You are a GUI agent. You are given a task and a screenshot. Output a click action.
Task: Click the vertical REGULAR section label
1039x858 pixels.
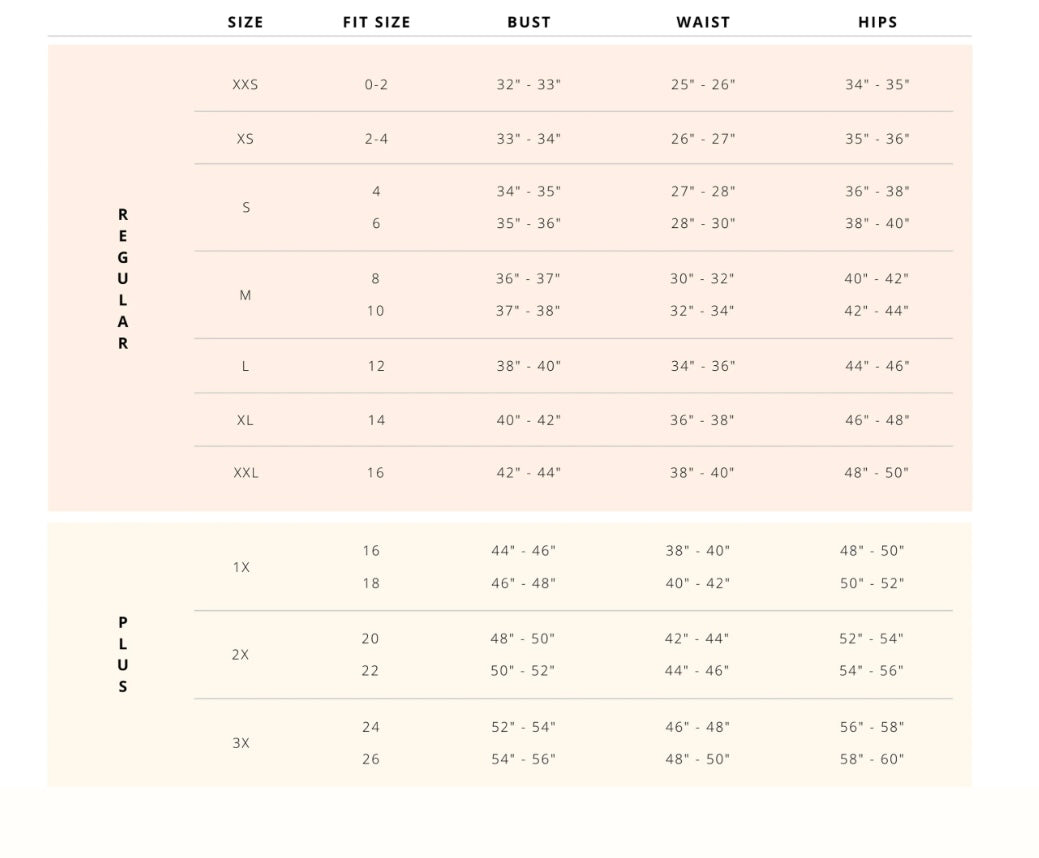123,279
